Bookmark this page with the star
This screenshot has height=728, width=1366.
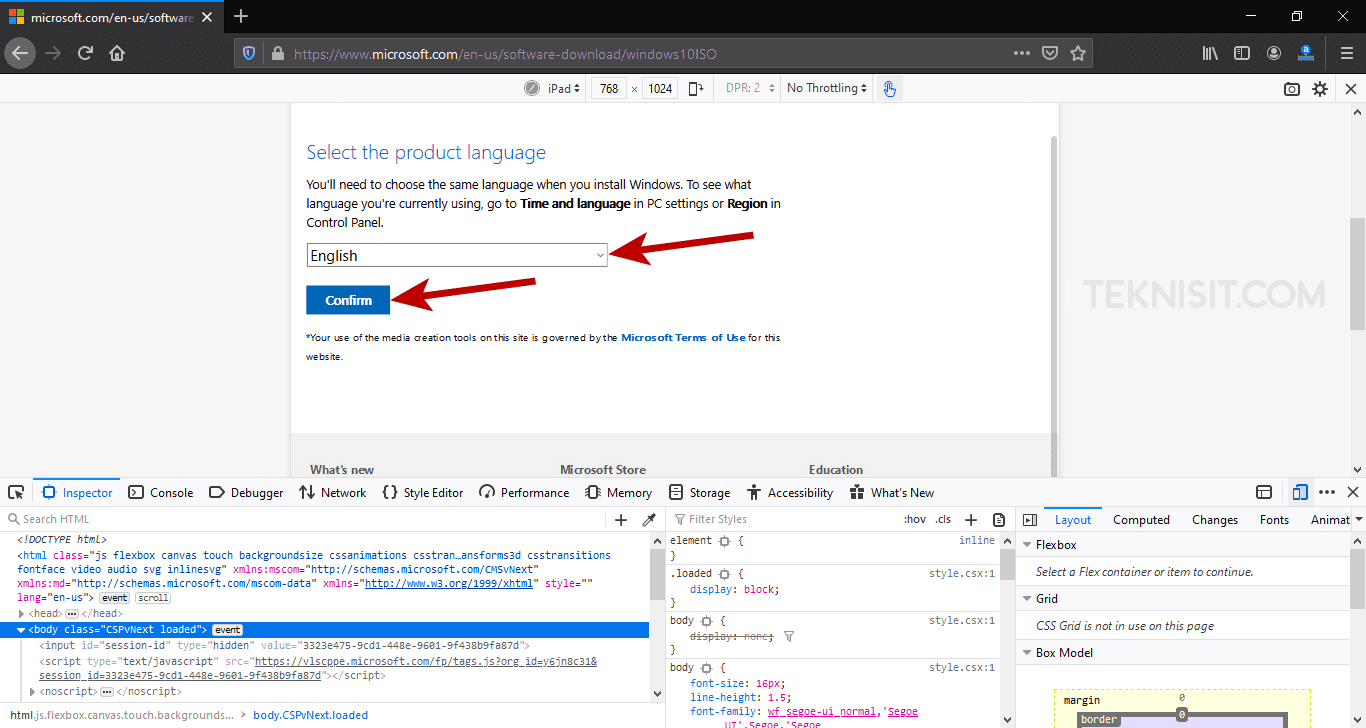tap(1078, 53)
